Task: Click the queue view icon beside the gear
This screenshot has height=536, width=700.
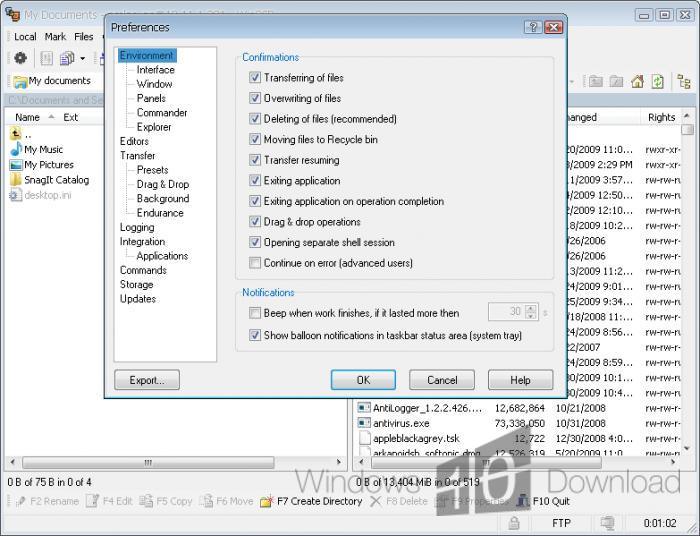Action: 46,58
